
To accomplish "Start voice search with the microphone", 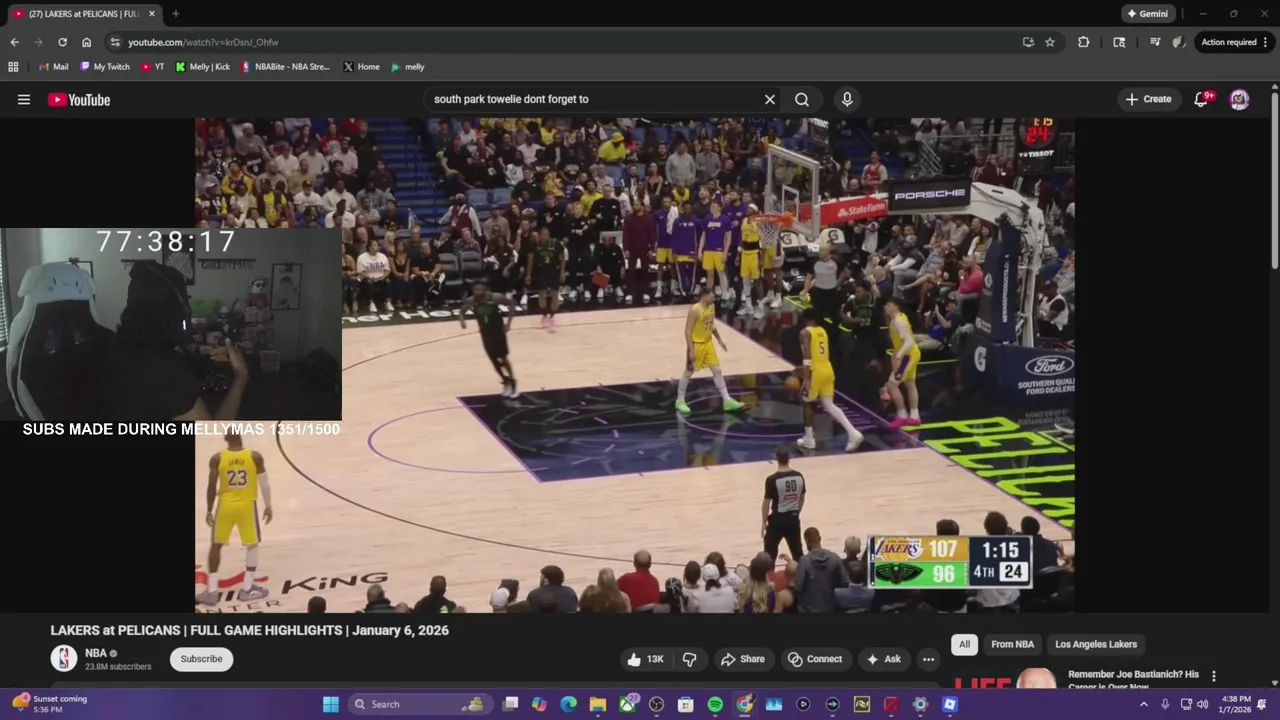I will pos(847,99).
